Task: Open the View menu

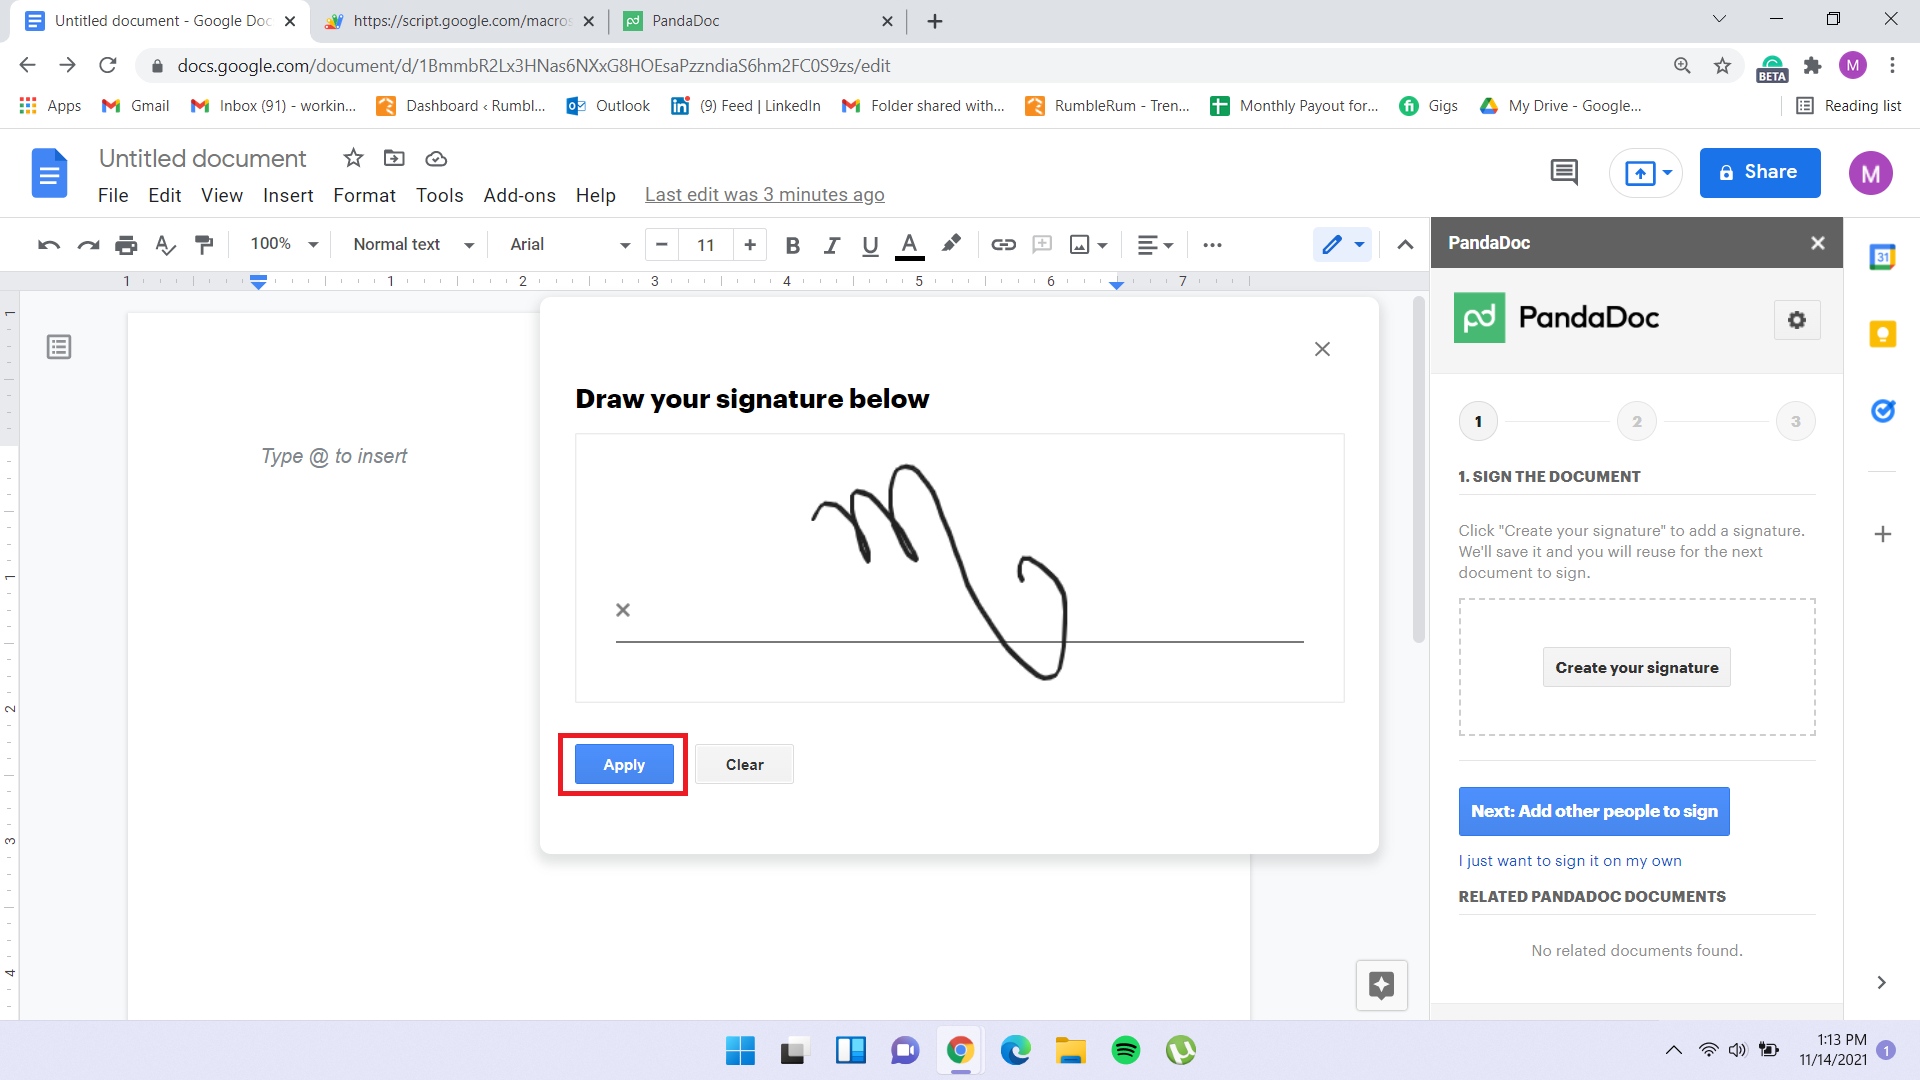Action: pyautogui.click(x=222, y=195)
